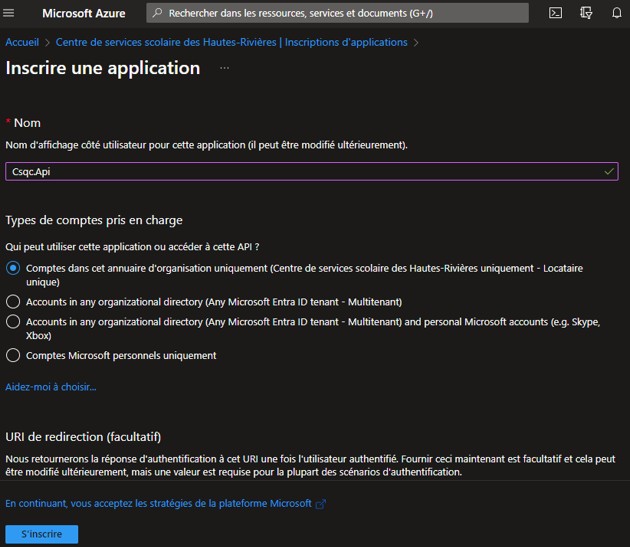Click the Nom field containing Csqc.Api
The image size is (630, 547).
point(312,172)
